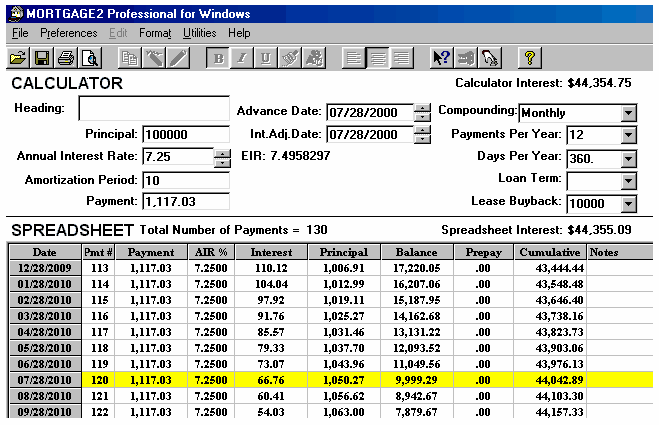Toggle Italic formatting button
The width and height of the screenshot is (659, 425).
(x=242, y=58)
